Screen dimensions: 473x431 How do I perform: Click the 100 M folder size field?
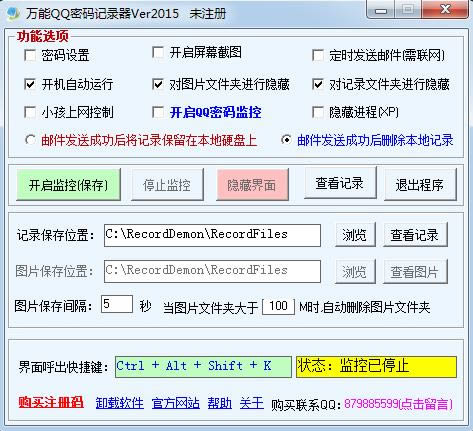[x=278, y=306]
